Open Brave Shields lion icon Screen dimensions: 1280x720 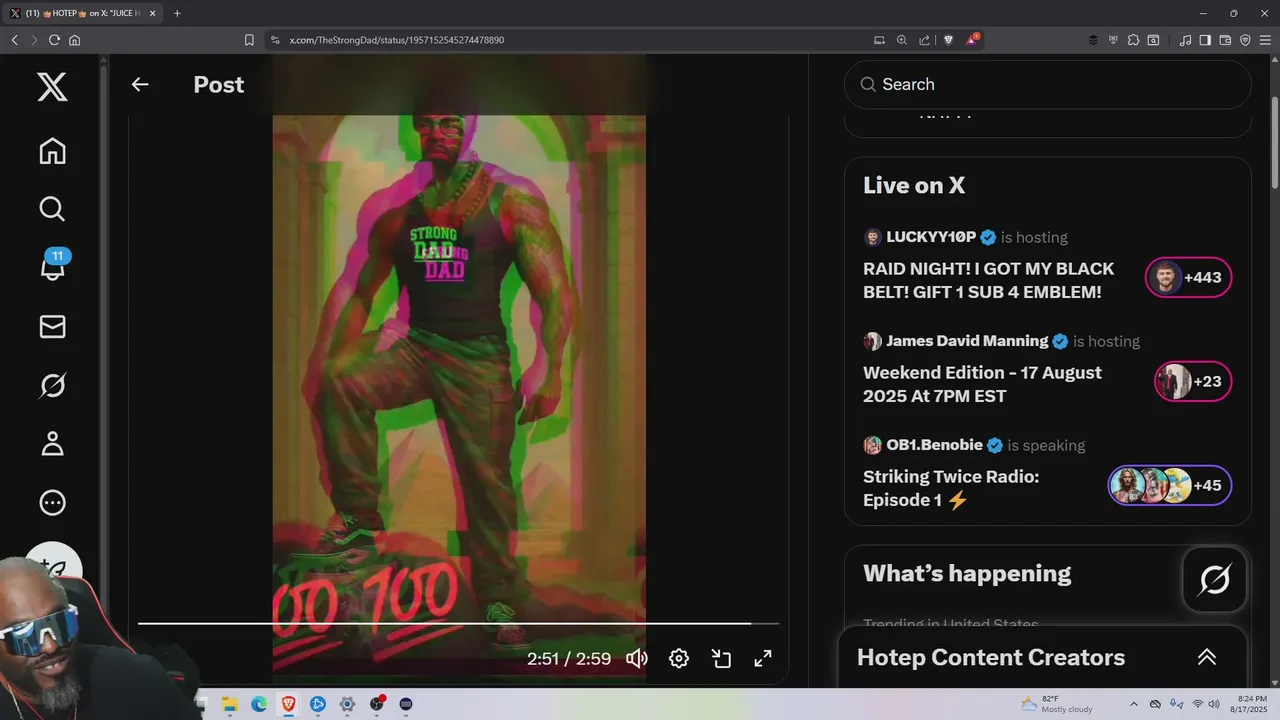(x=949, y=40)
